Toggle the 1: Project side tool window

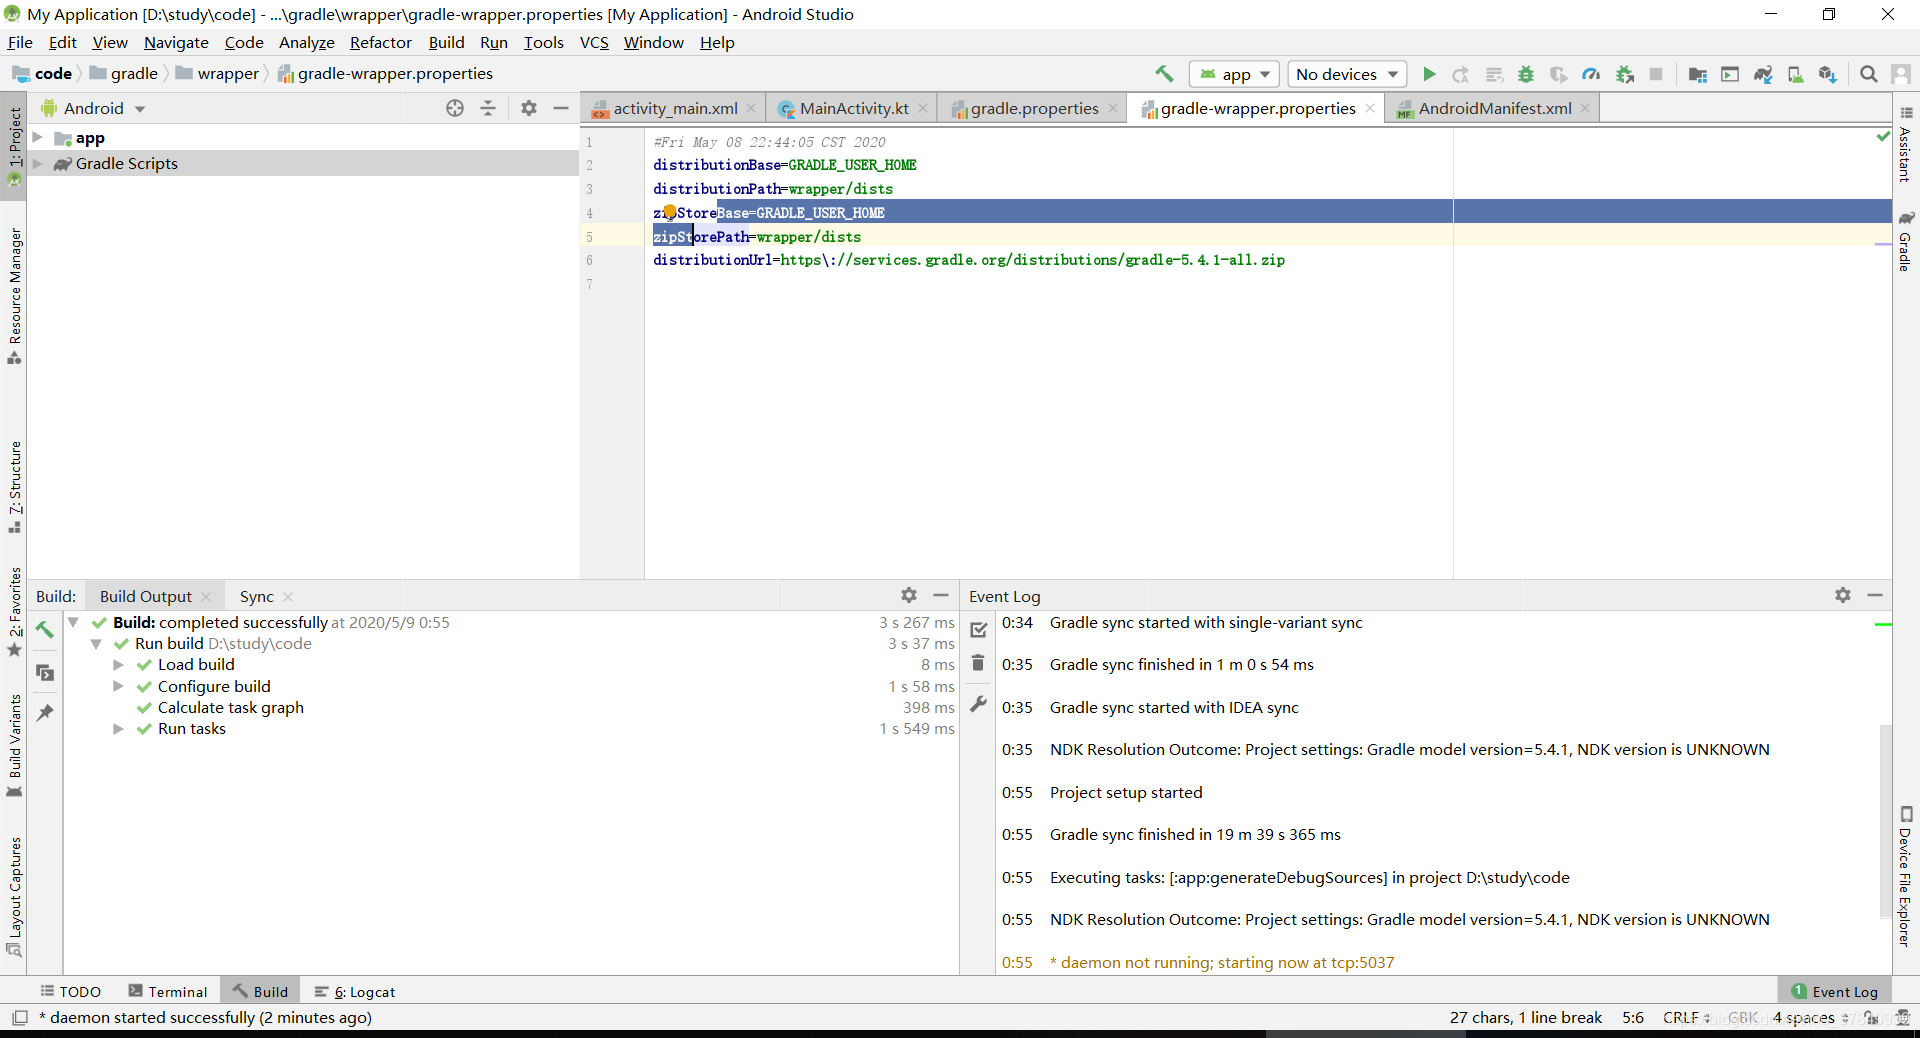coord(14,147)
